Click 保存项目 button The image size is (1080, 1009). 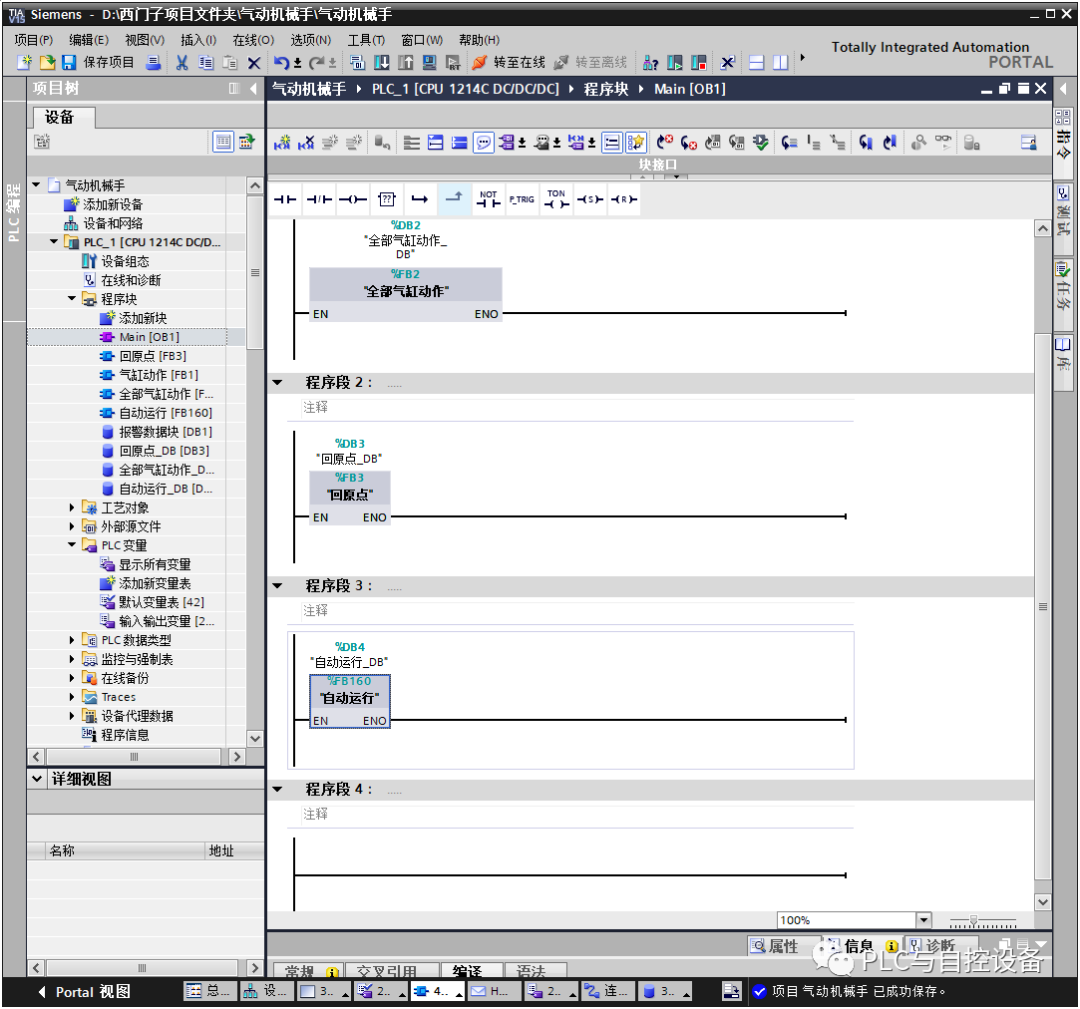click(98, 63)
